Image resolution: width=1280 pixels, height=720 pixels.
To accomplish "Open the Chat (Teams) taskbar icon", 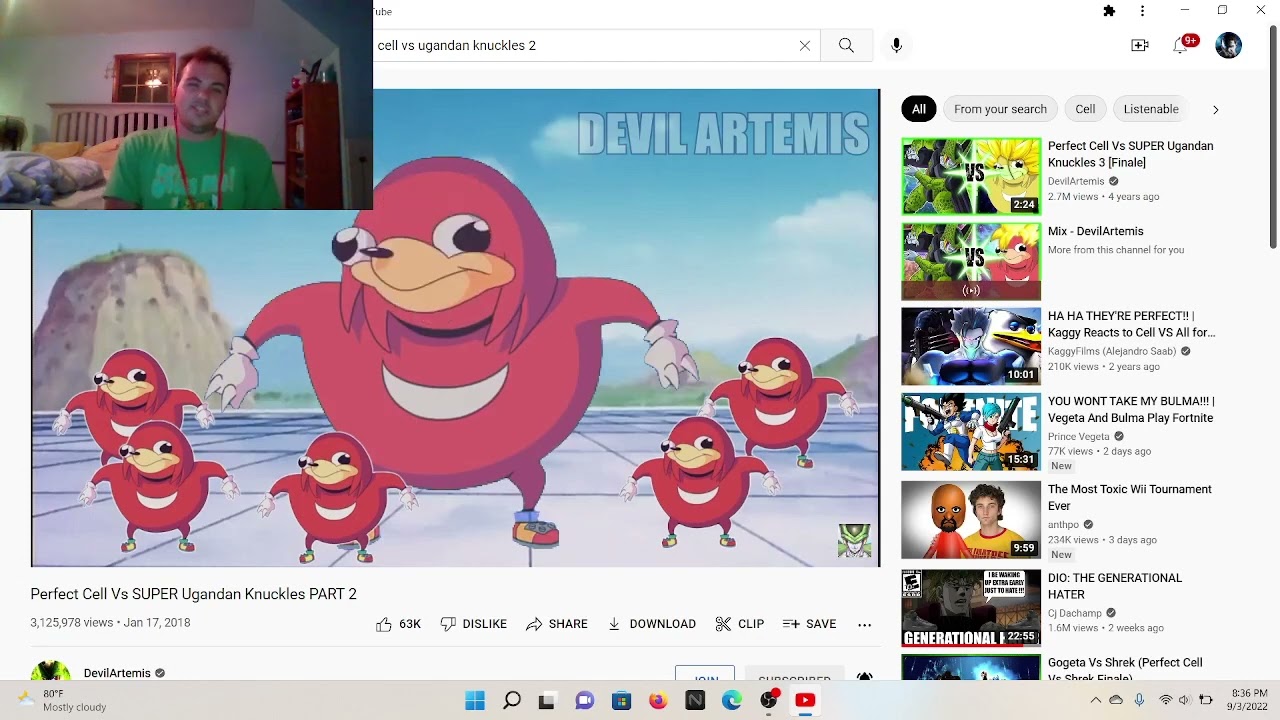I will click(584, 701).
